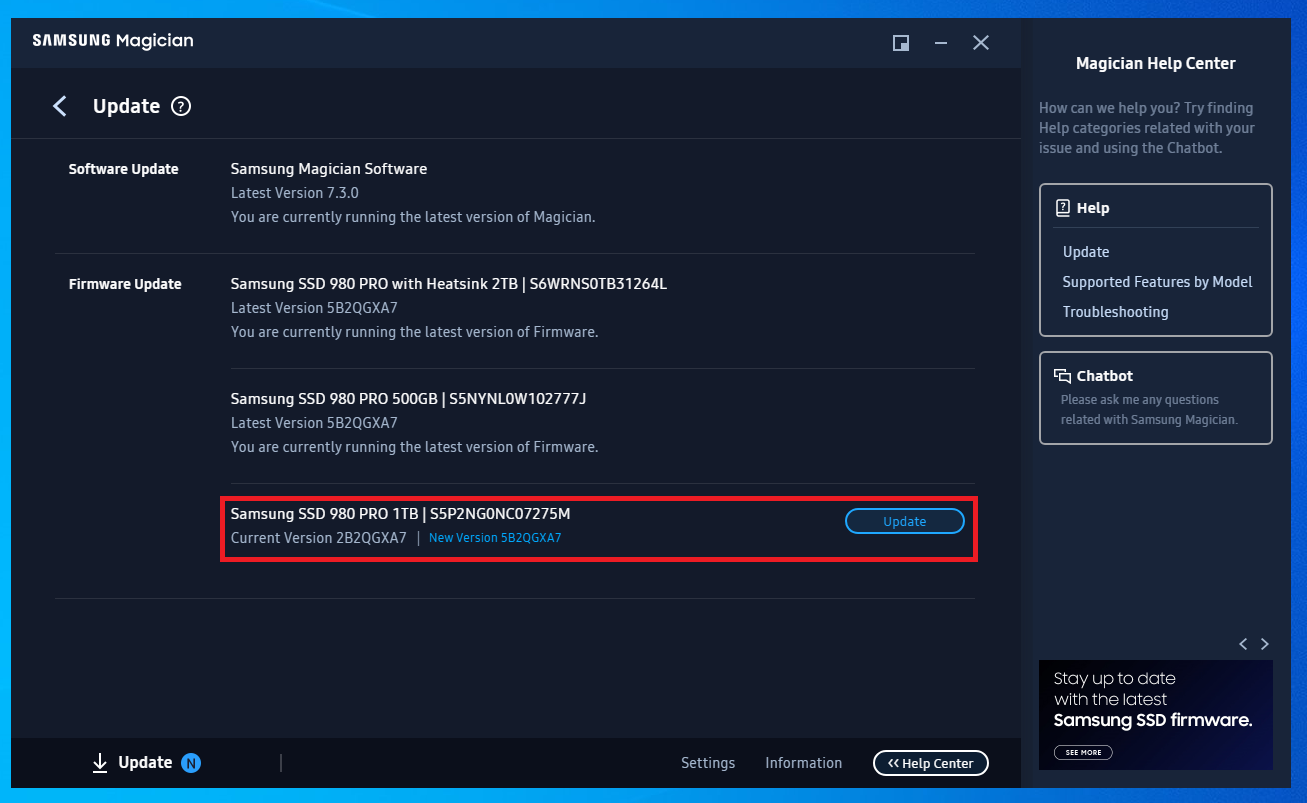Open the Troubleshooting help topic
This screenshot has width=1307, height=803.
coord(1115,311)
